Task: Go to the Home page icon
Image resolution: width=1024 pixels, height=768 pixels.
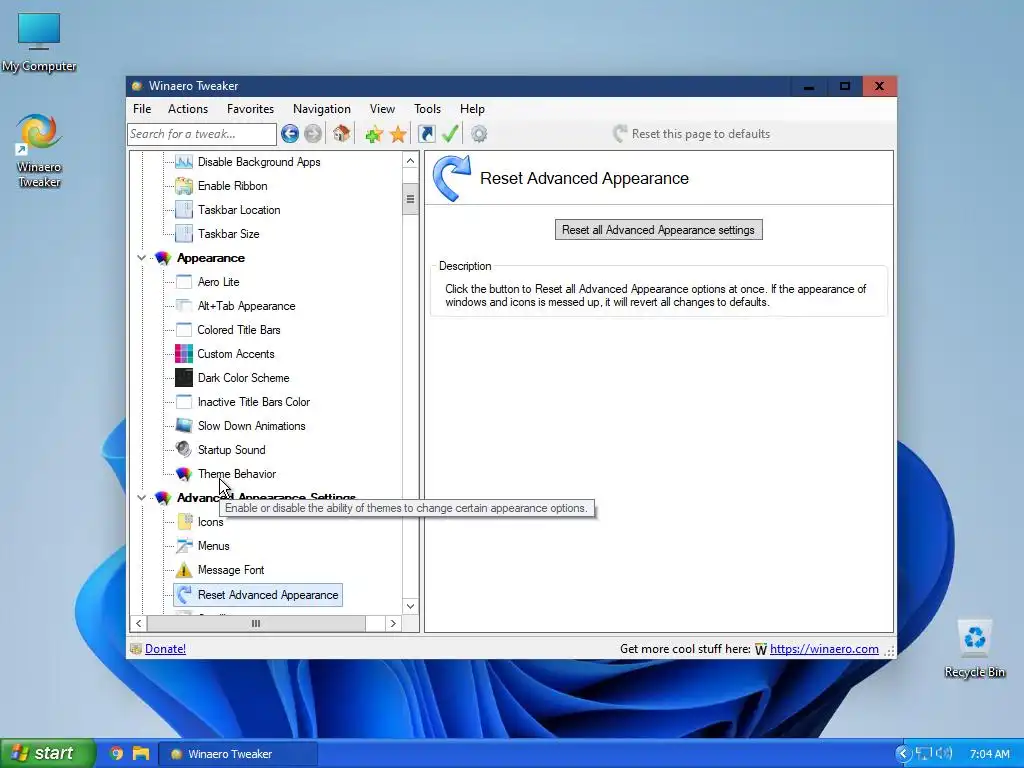Action: (341, 133)
